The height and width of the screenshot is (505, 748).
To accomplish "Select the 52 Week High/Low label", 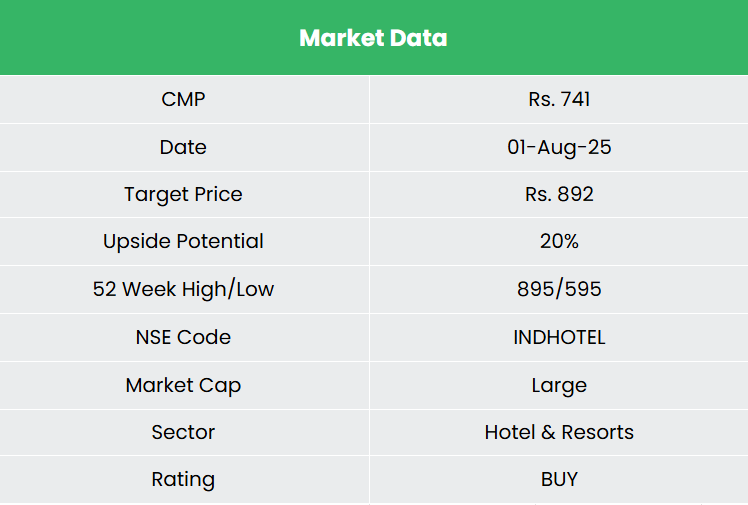I will [183, 289].
